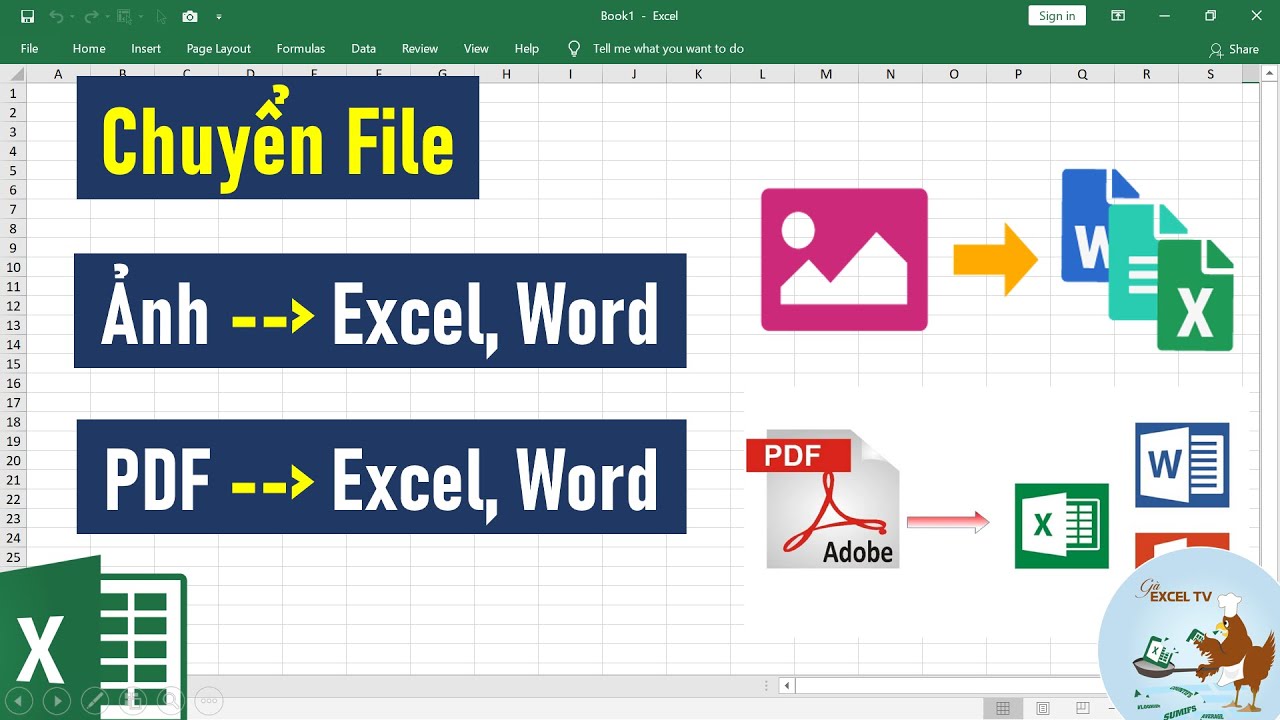
Task: Select column Q header
Action: point(1082,74)
